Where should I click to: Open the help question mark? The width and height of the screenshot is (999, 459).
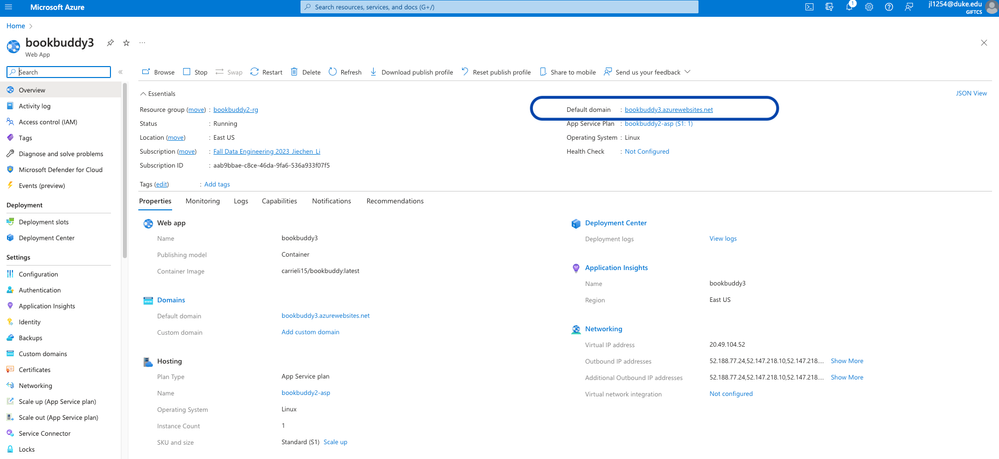point(889,7)
